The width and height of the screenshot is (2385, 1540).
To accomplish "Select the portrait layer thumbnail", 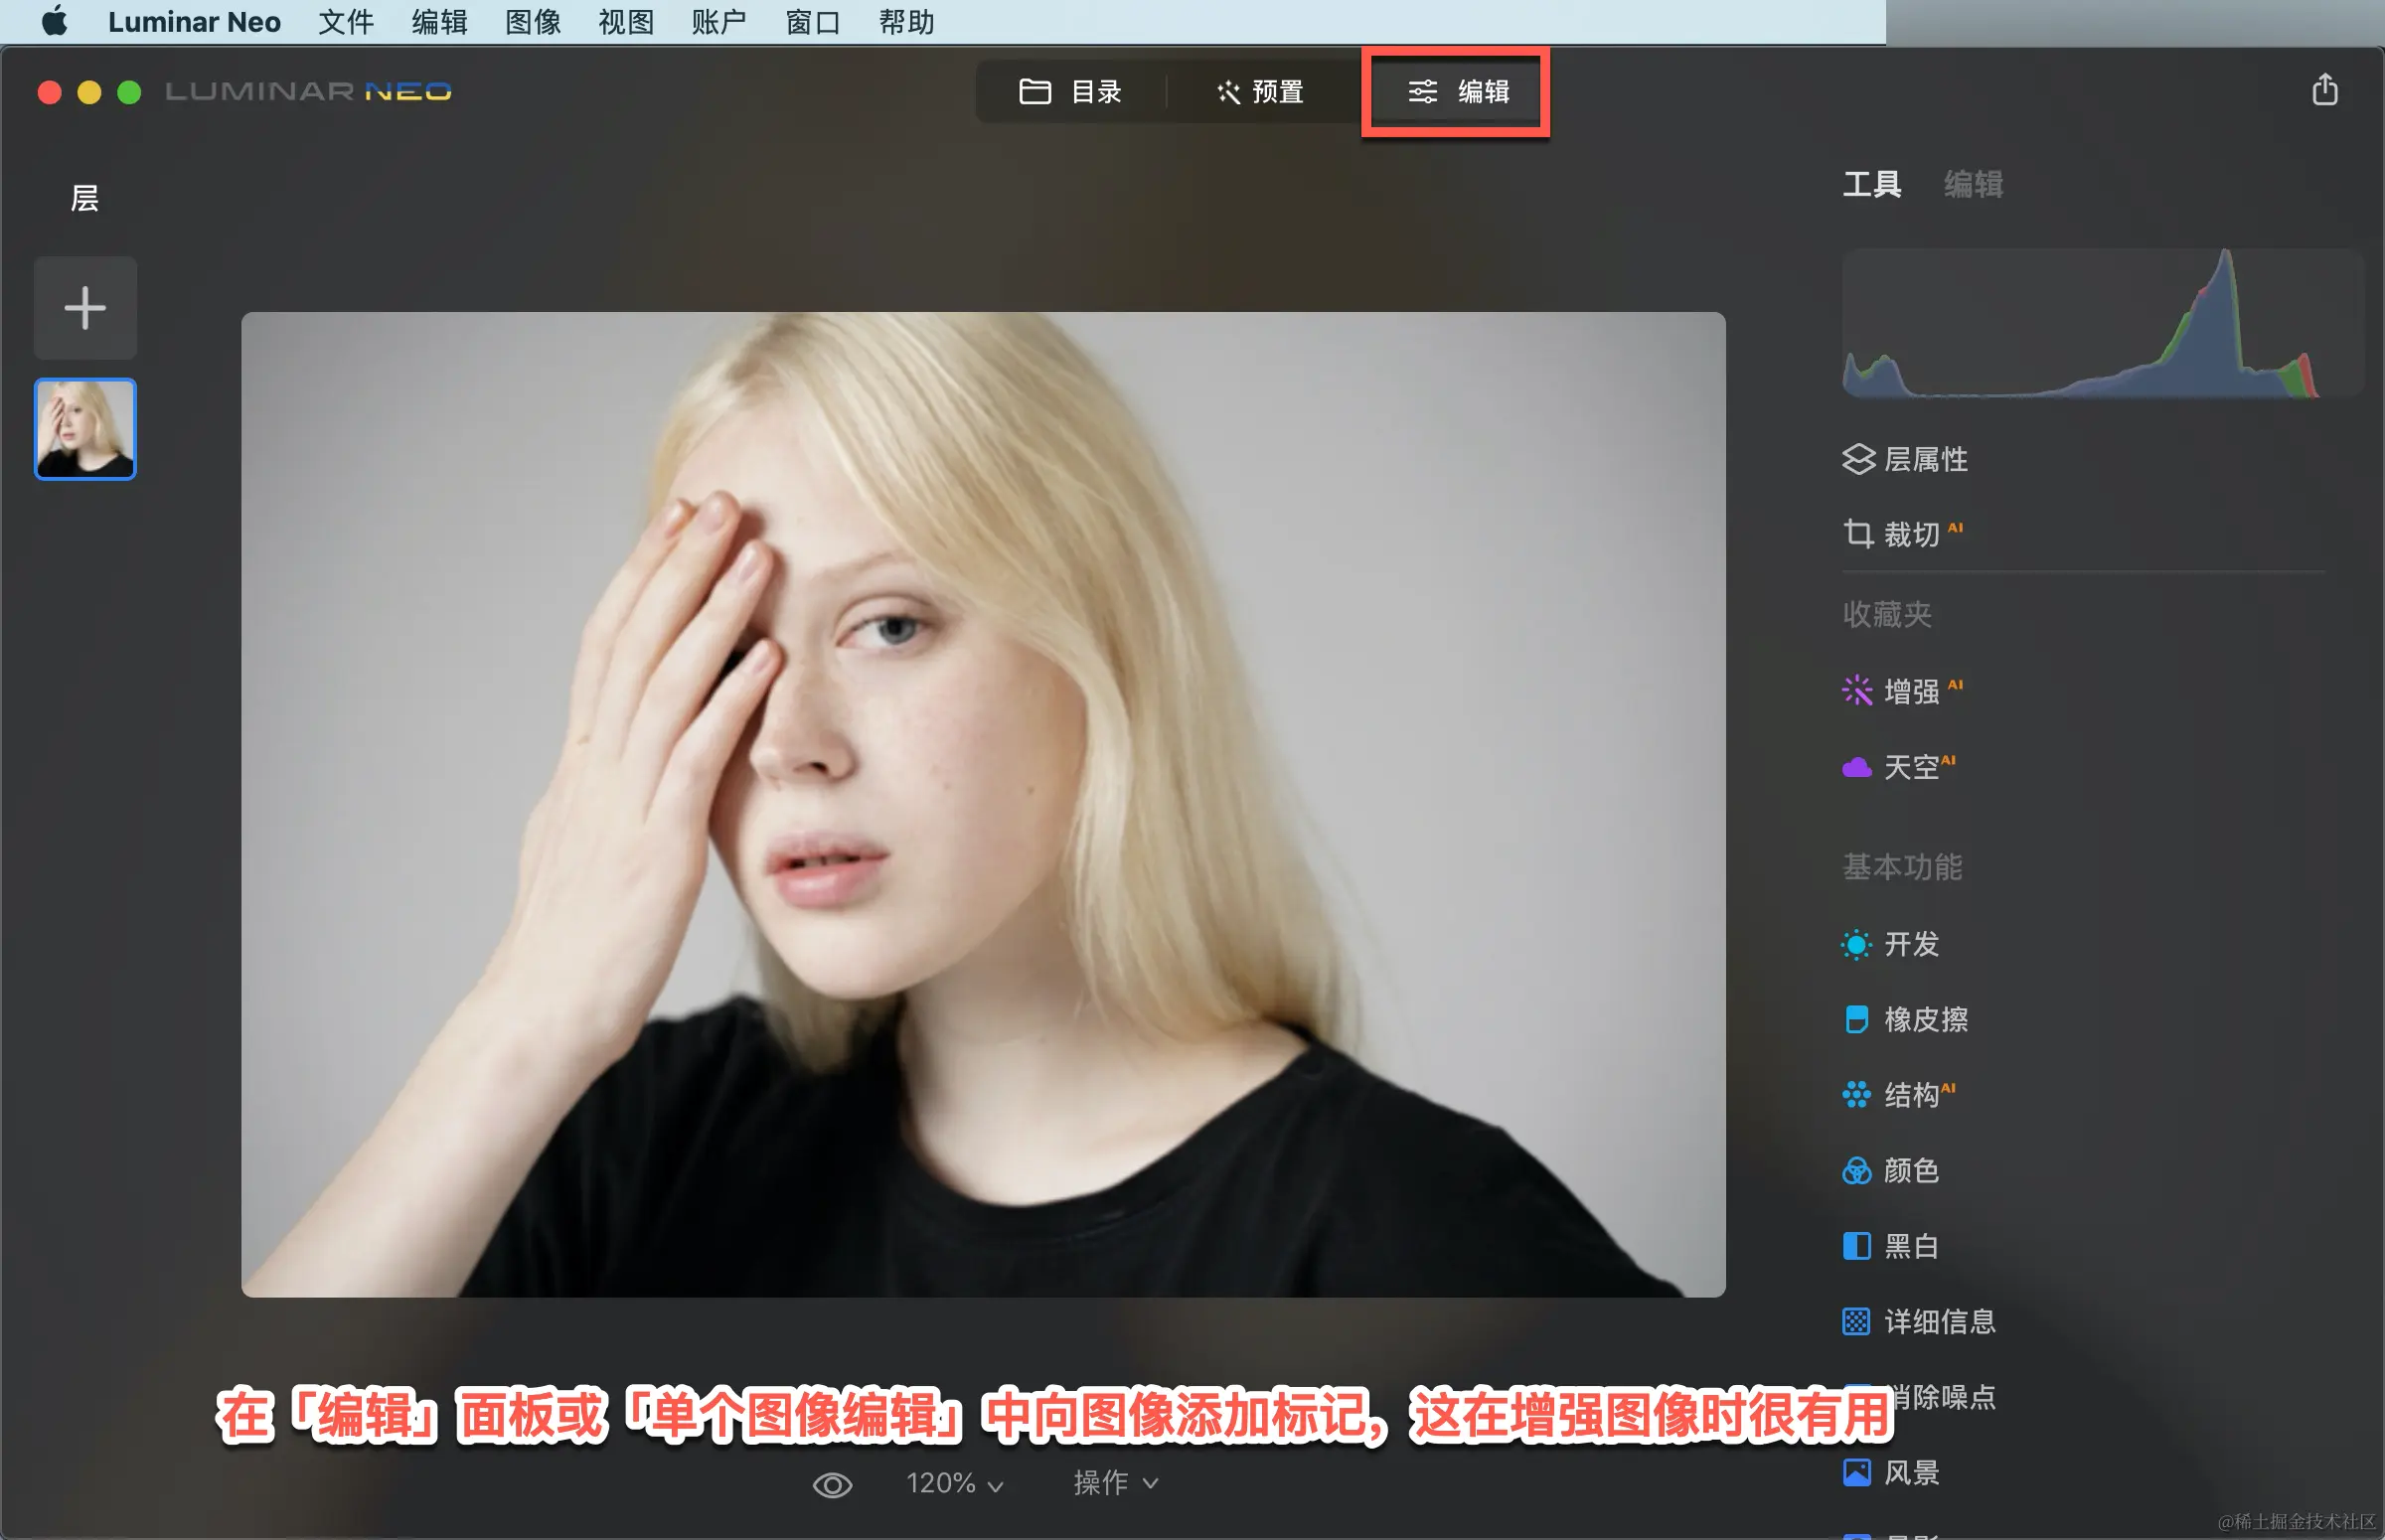I will click(x=85, y=429).
